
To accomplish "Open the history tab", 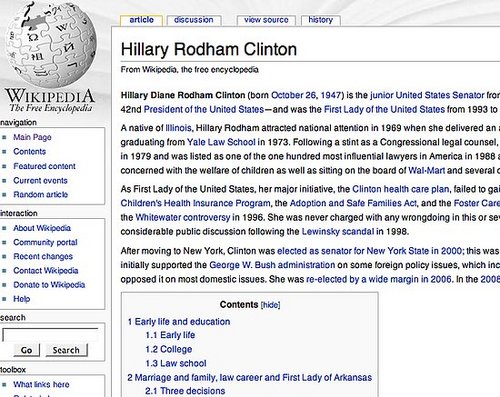I will (x=321, y=20).
